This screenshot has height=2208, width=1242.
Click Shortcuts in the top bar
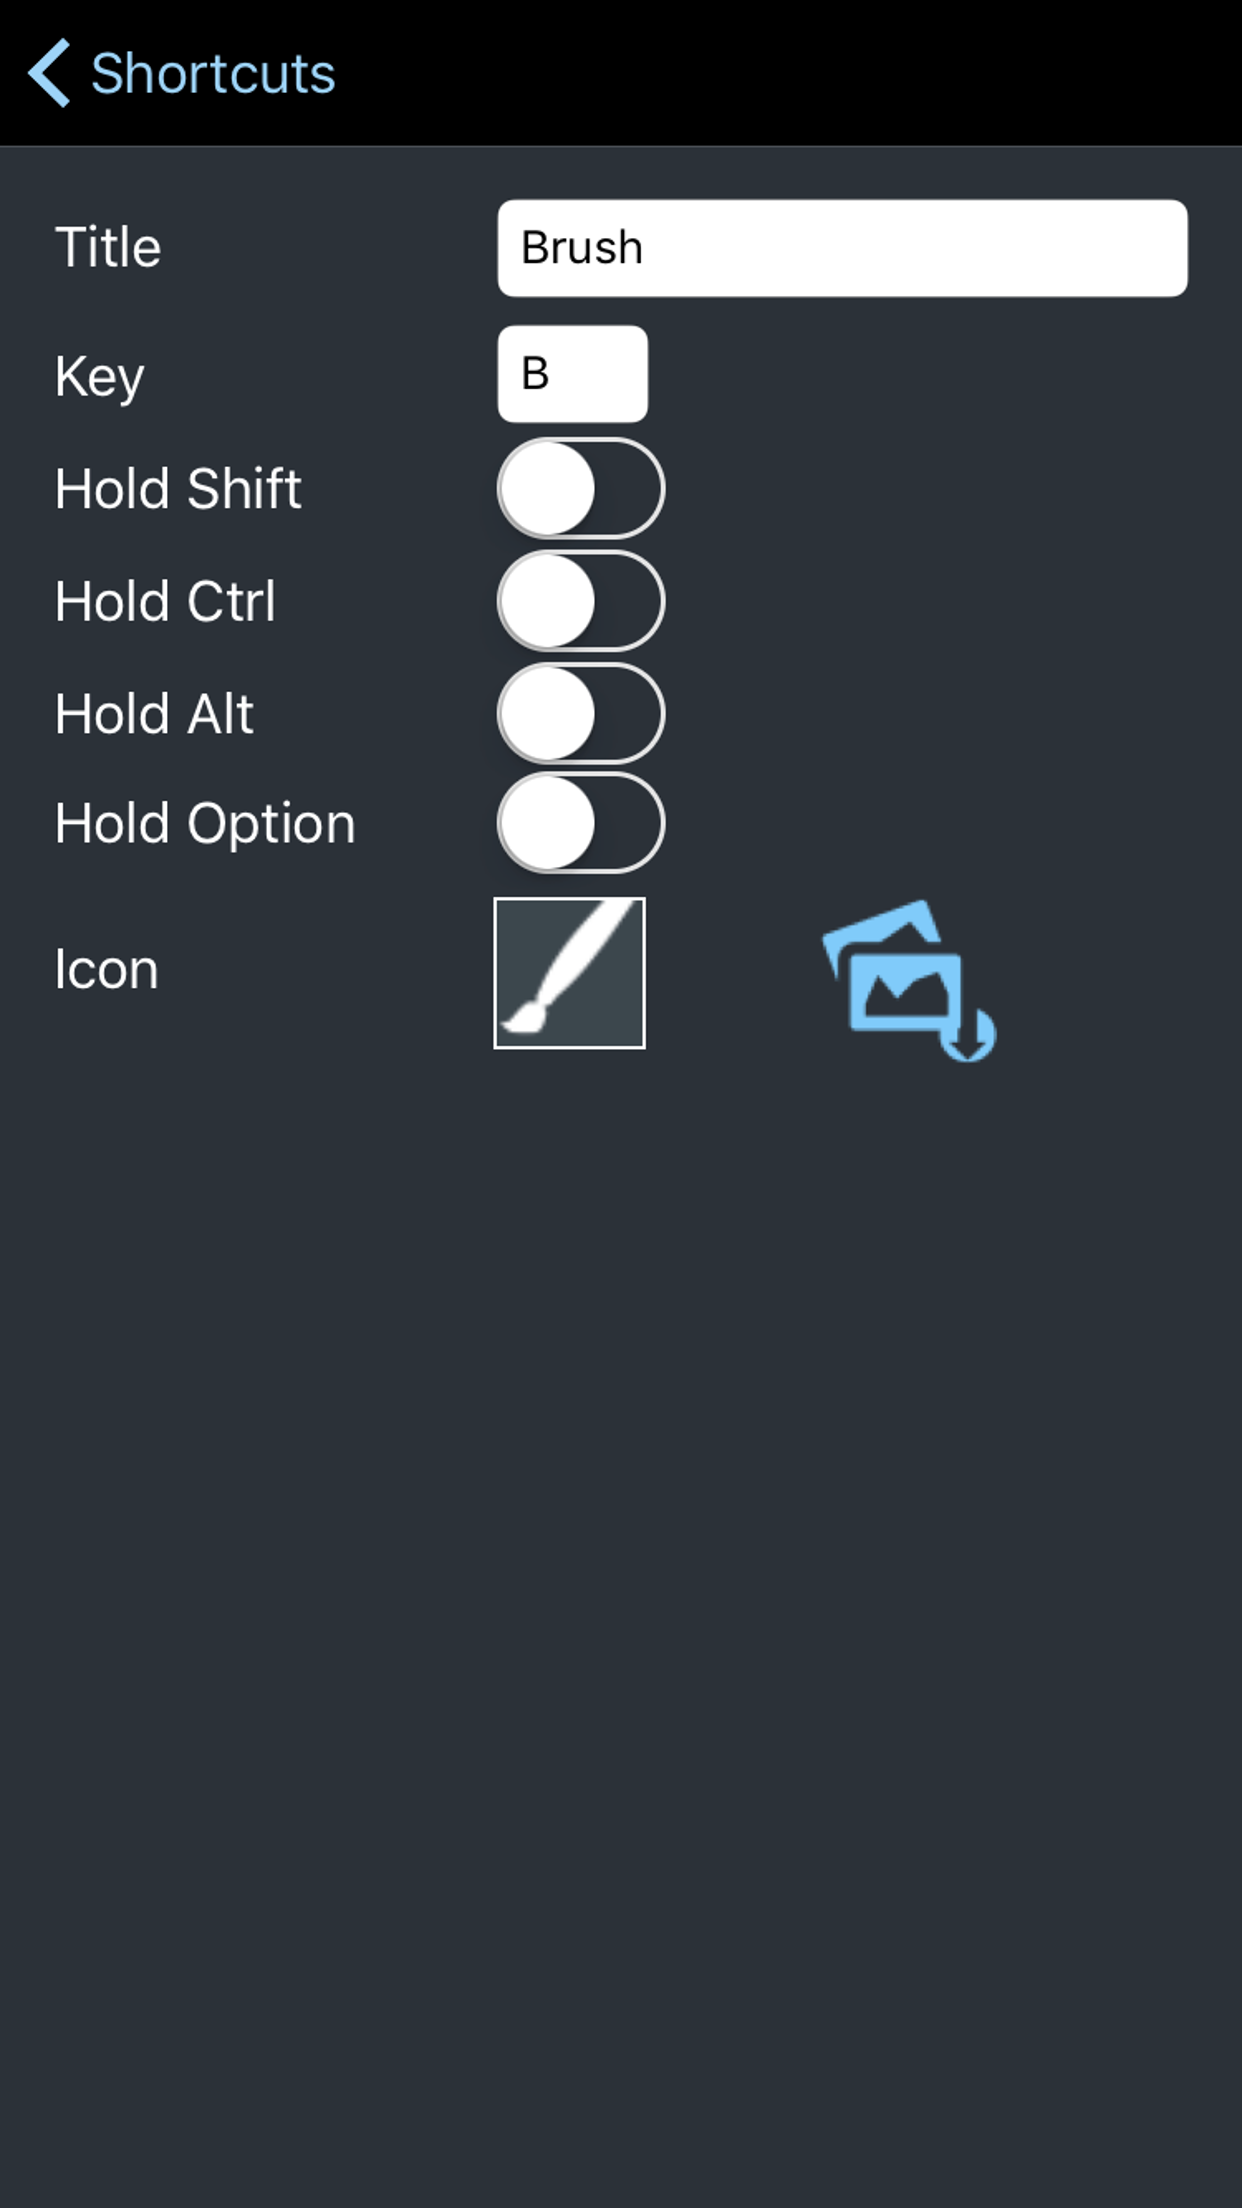coord(212,73)
